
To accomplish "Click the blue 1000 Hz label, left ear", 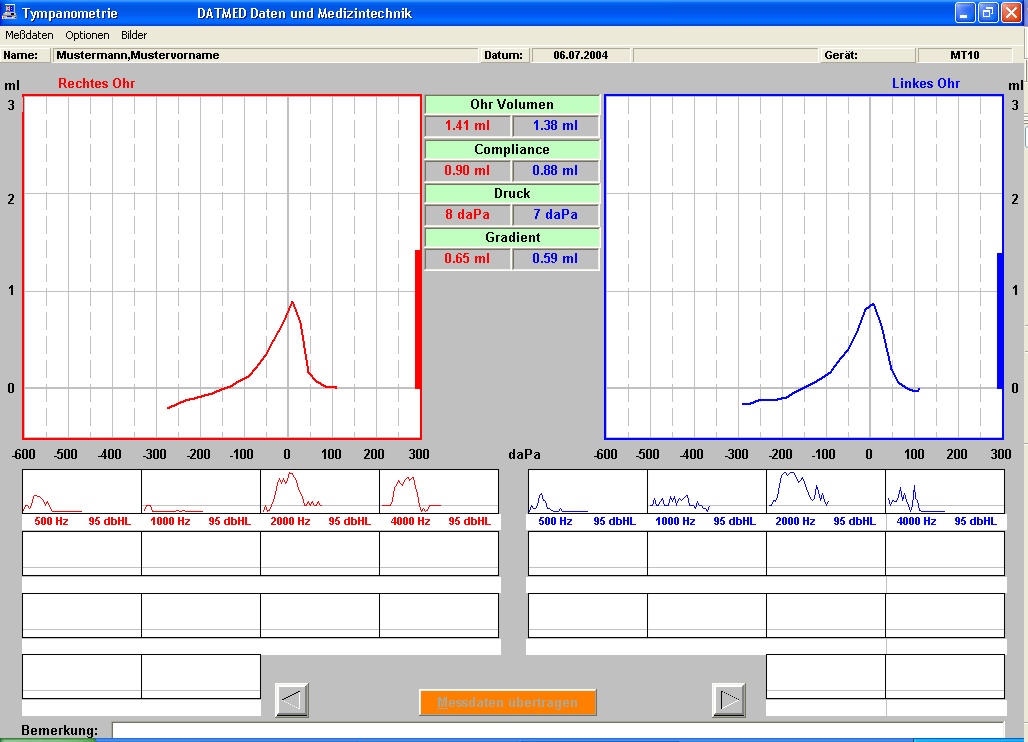I will pos(675,522).
